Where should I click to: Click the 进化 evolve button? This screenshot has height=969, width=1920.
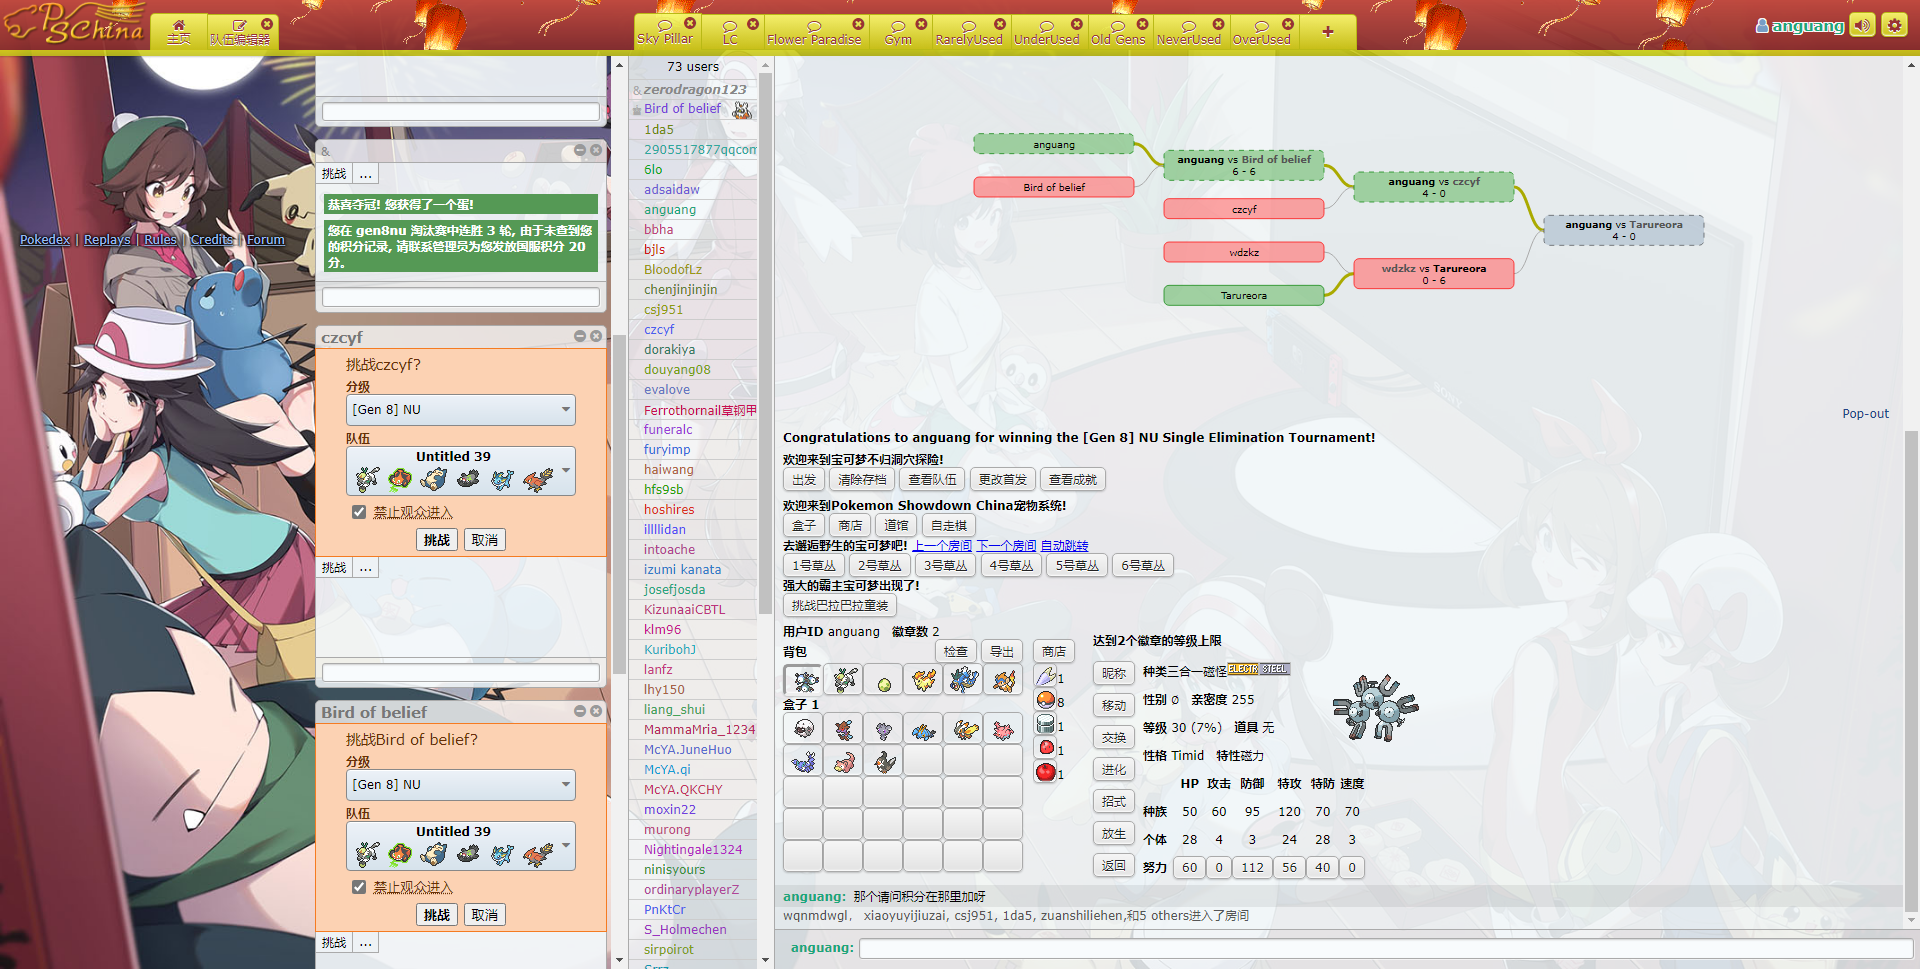coord(1113,770)
